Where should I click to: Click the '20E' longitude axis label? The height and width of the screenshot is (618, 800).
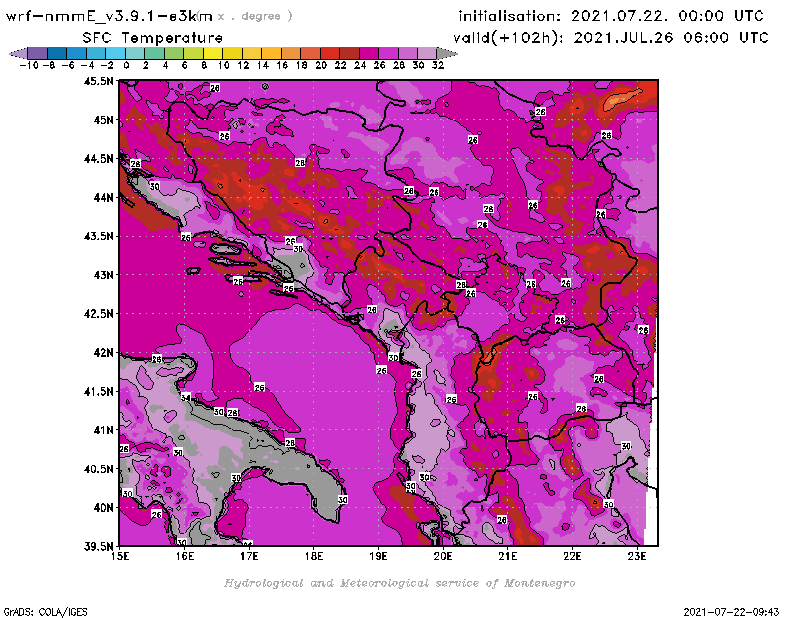tap(443, 556)
